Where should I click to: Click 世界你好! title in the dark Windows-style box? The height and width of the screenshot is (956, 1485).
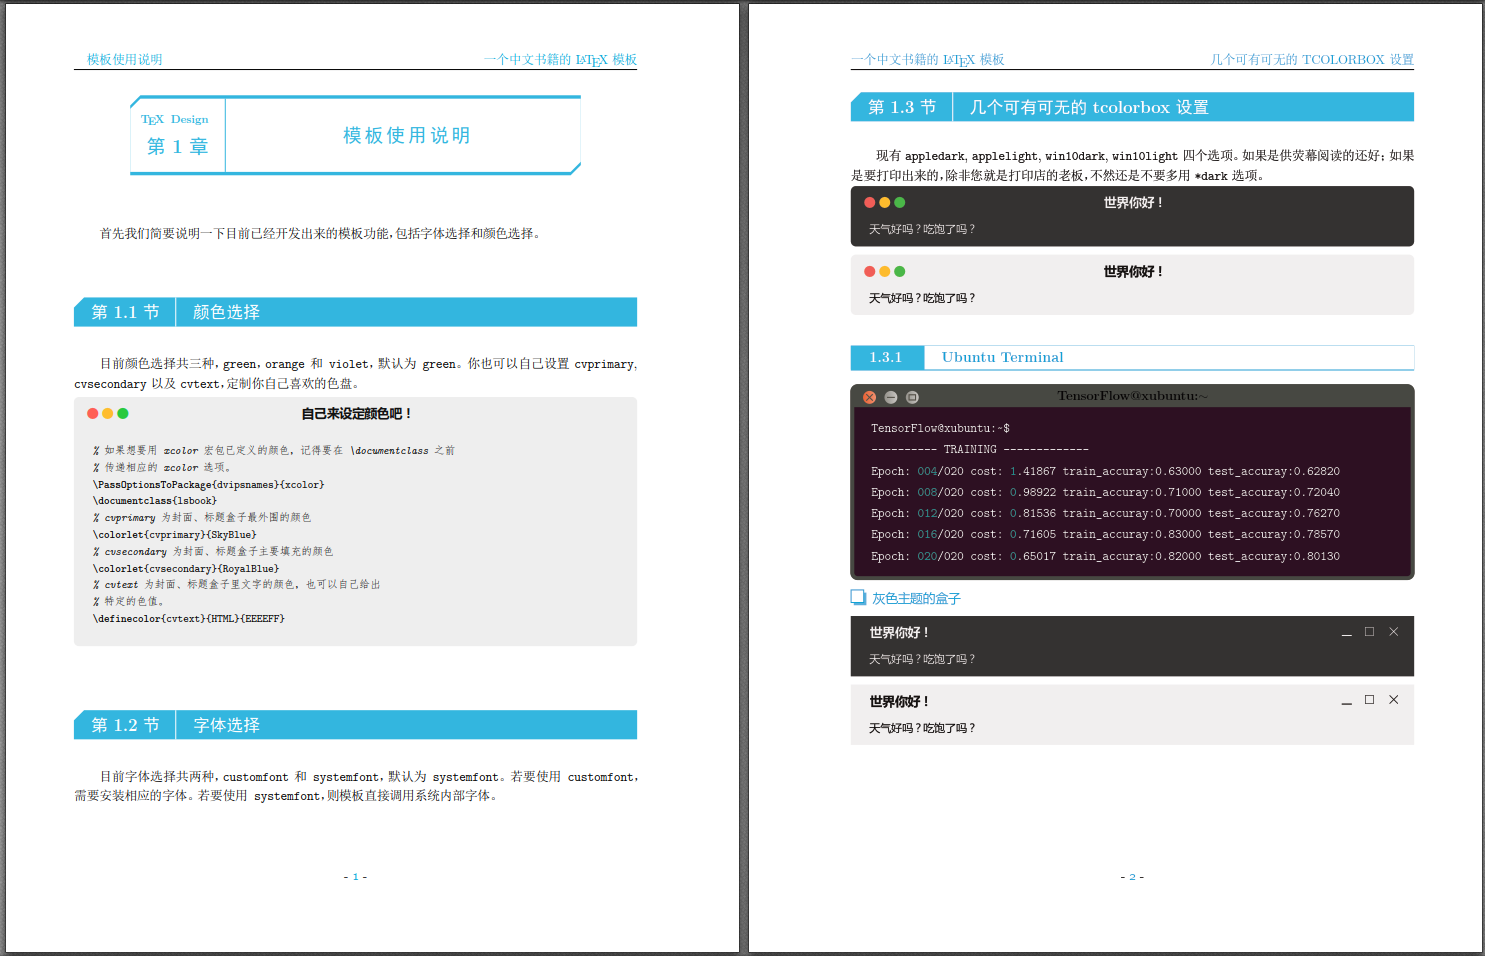click(x=899, y=632)
